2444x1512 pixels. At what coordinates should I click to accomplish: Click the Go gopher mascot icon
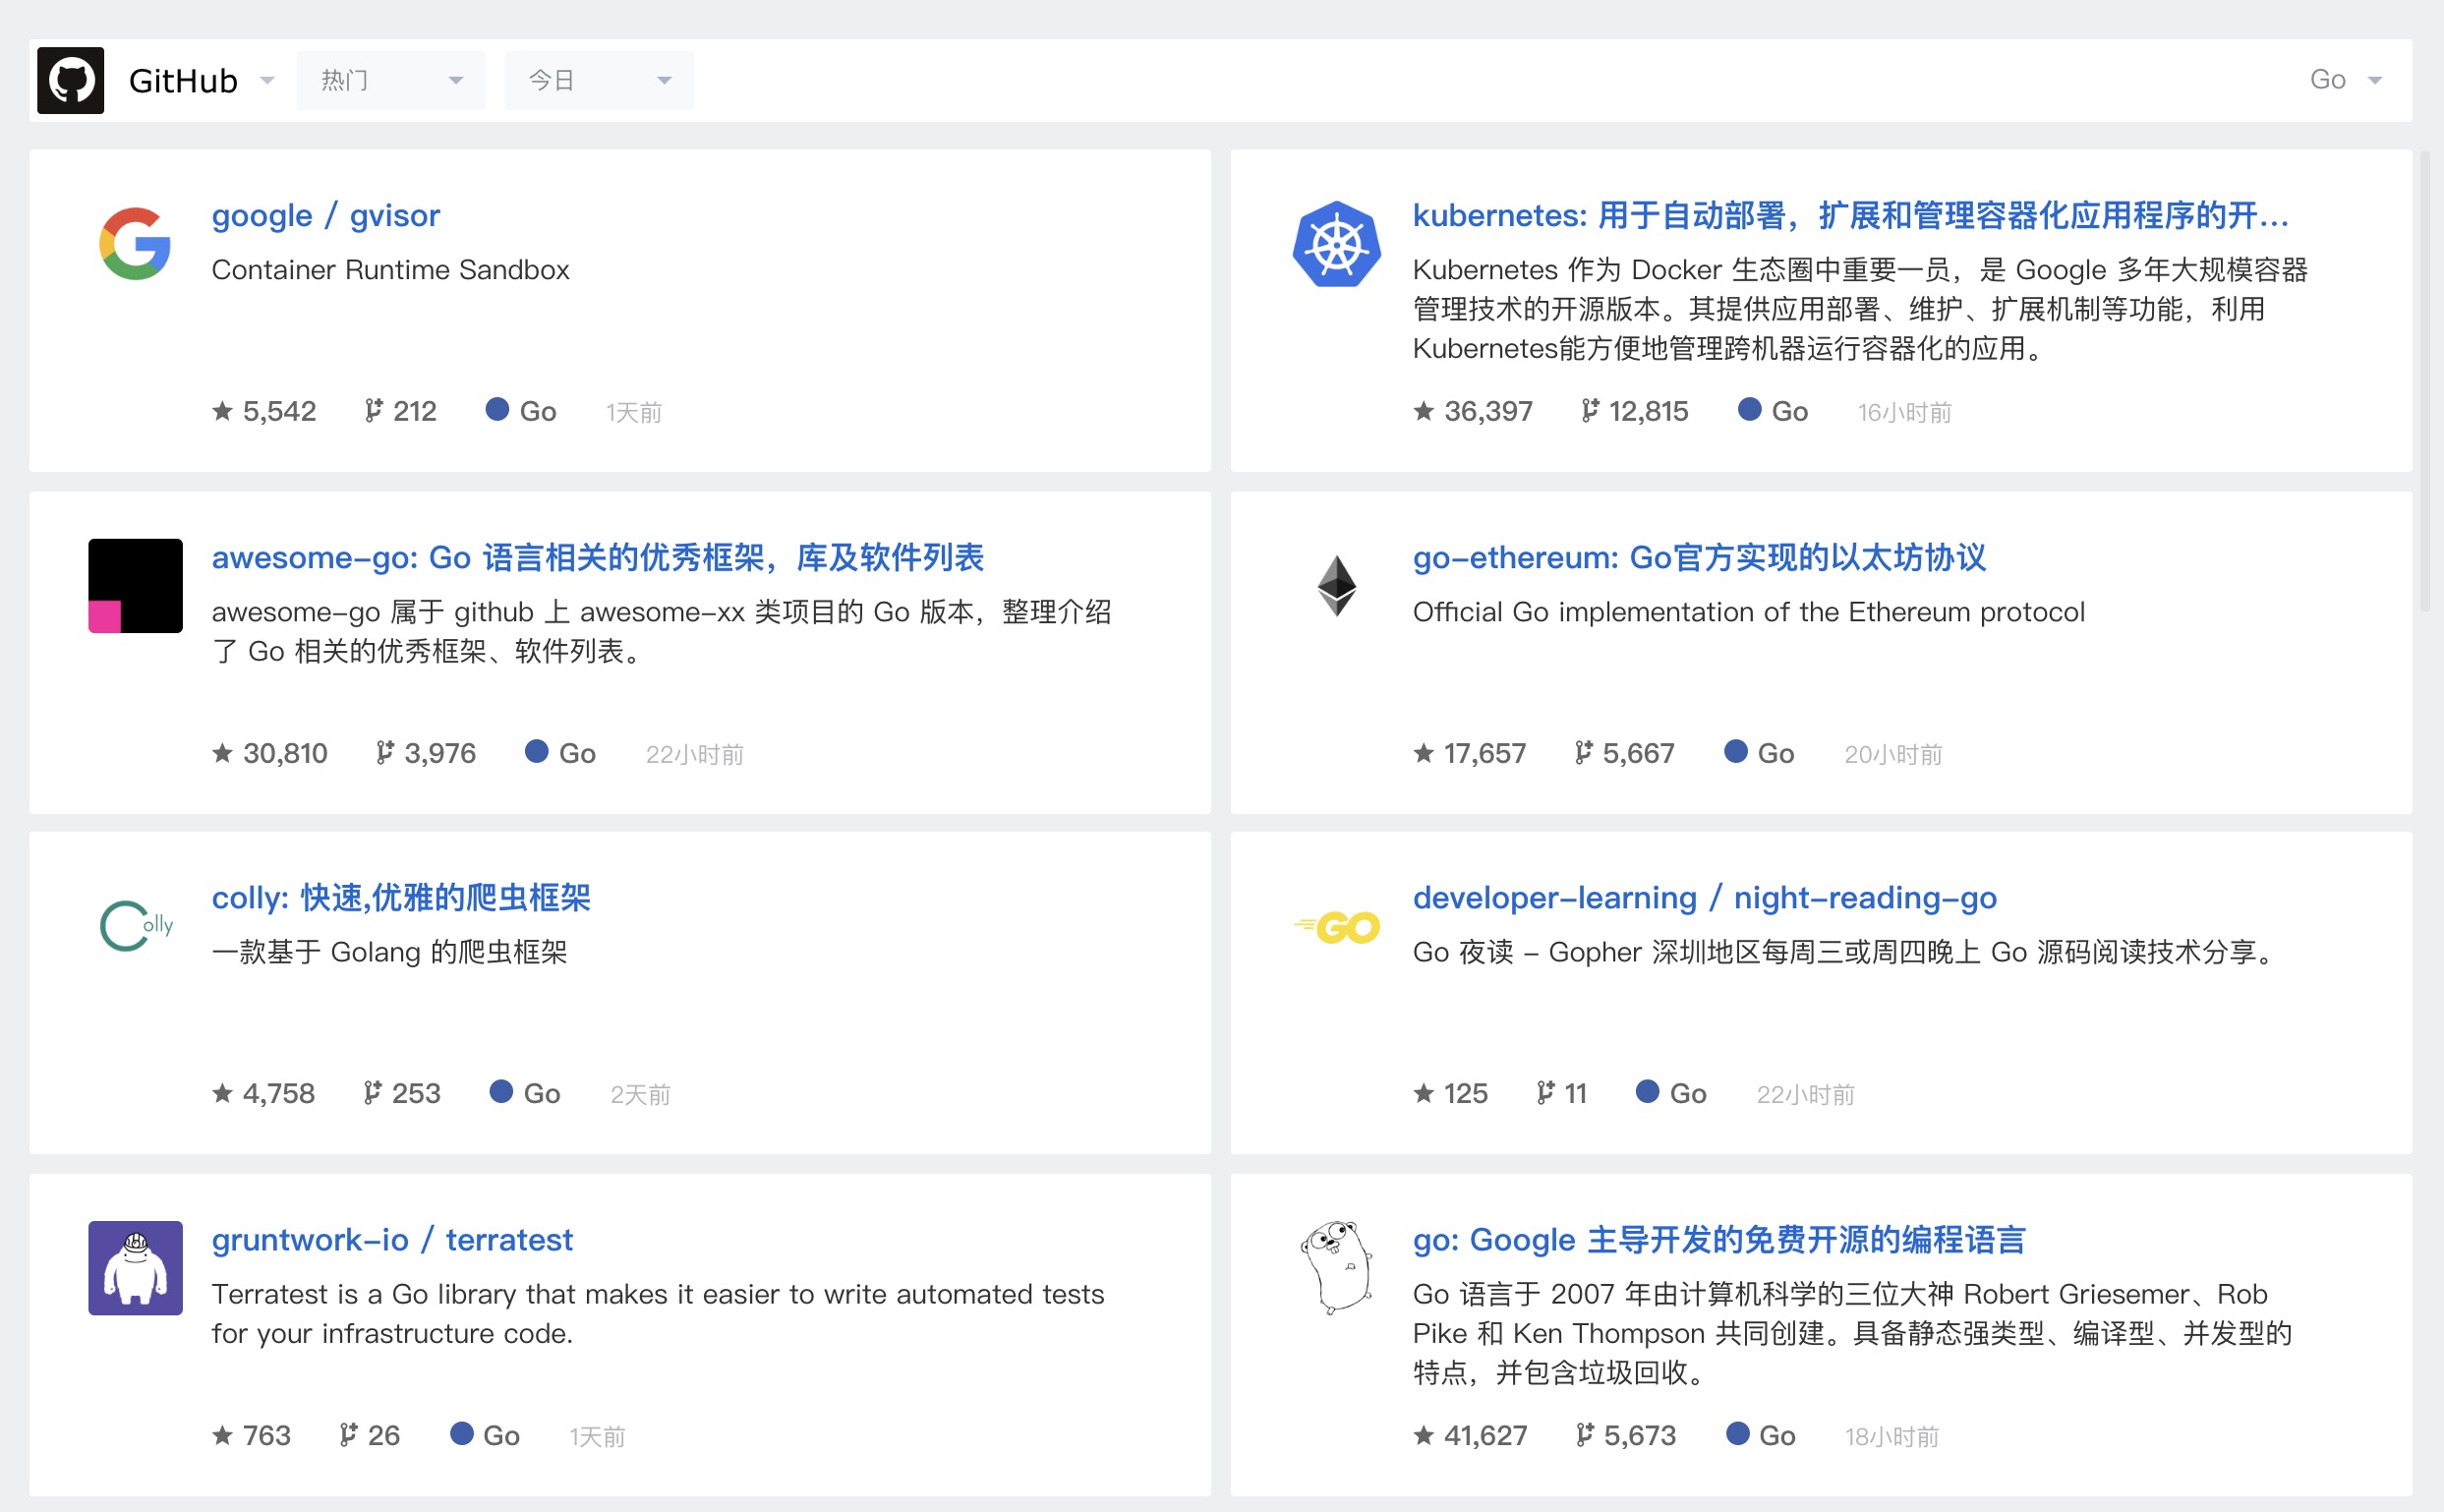point(1336,1267)
